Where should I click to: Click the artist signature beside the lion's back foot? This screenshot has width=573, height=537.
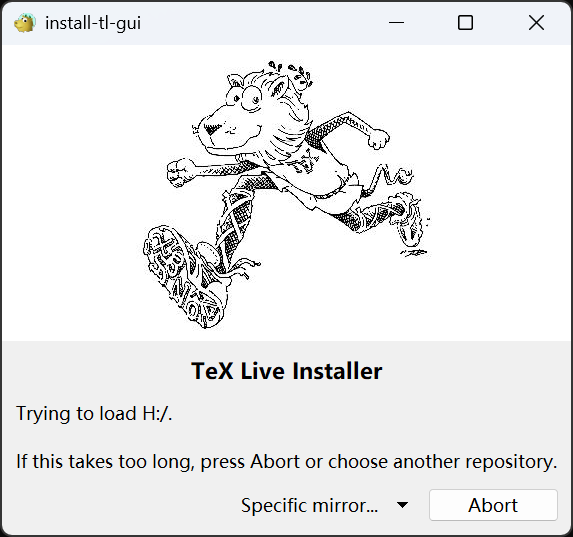tap(414, 253)
